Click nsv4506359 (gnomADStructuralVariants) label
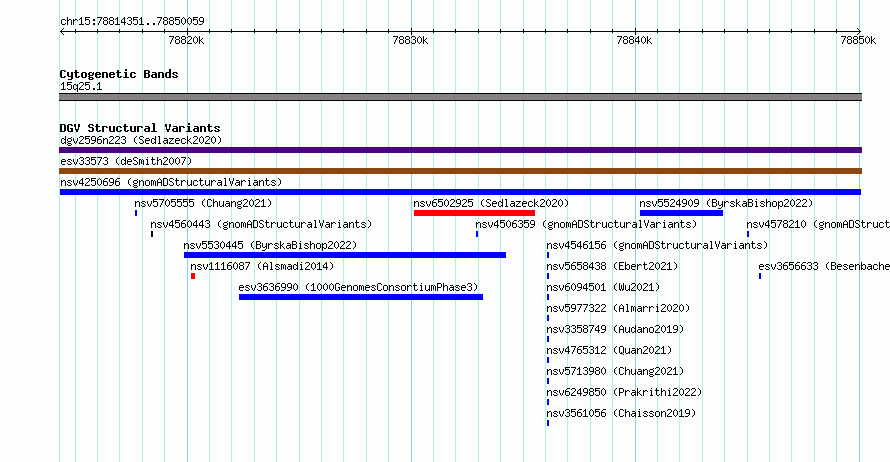 [x=586, y=224]
